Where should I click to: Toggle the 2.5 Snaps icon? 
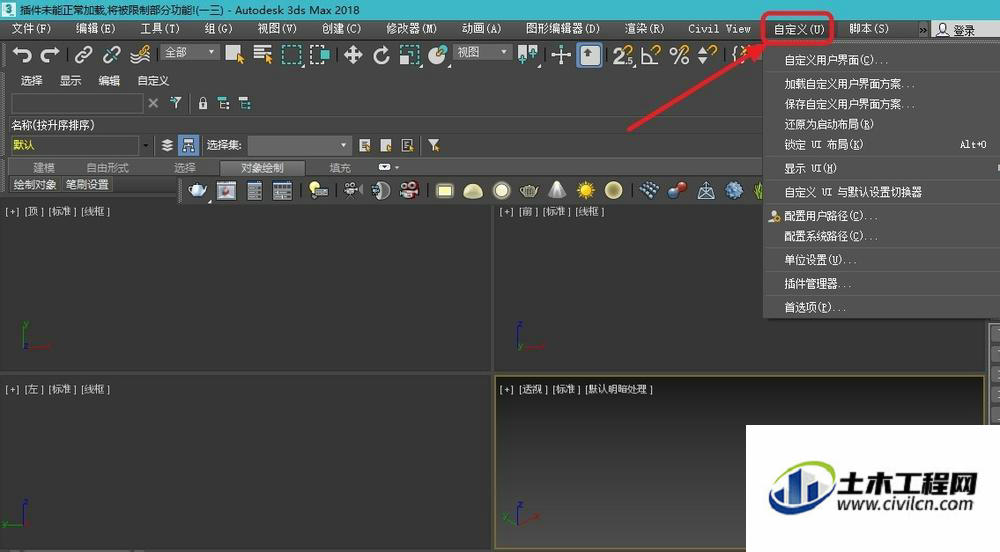point(623,55)
